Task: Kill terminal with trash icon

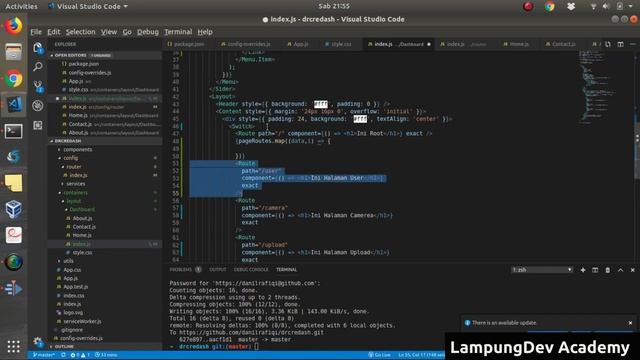Action: pyautogui.click(x=607, y=270)
